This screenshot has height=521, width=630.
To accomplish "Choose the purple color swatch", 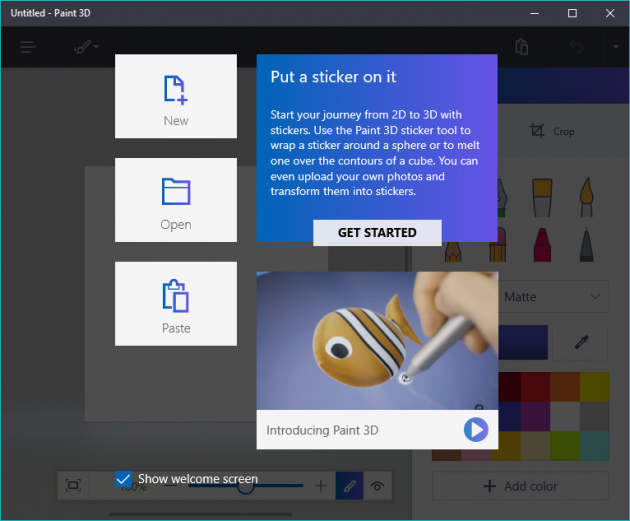I will 535,417.
